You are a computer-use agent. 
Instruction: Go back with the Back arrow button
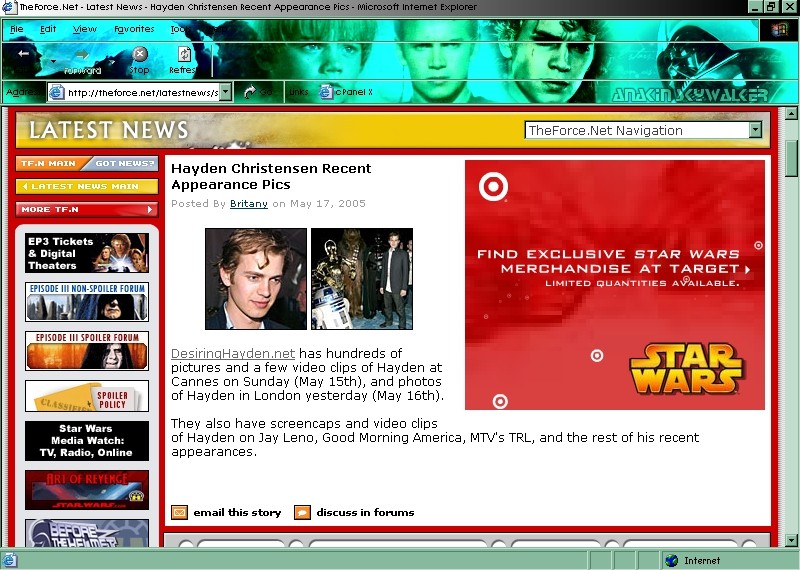[23, 54]
